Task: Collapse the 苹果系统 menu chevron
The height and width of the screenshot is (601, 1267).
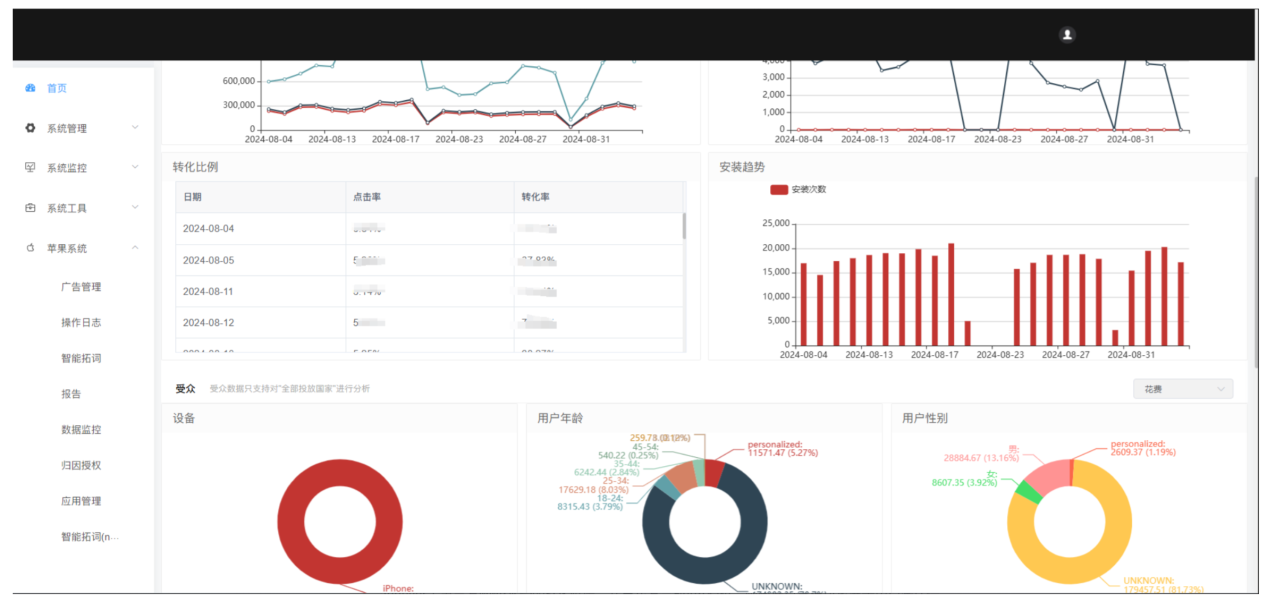Action: pos(135,248)
